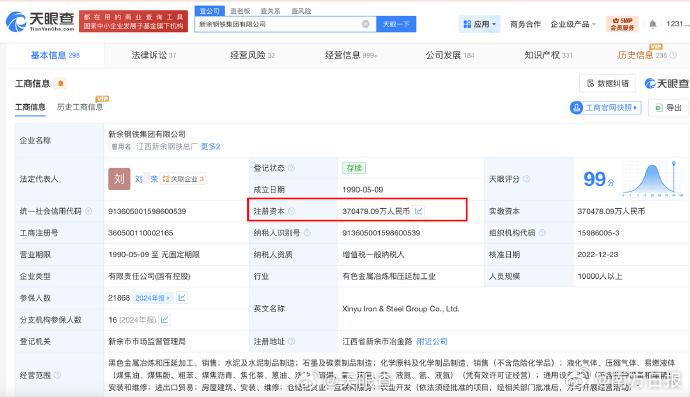This screenshot has width=690, height=397.
Task: Select the 查风险 search tab
Action: click(x=301, y=11)
